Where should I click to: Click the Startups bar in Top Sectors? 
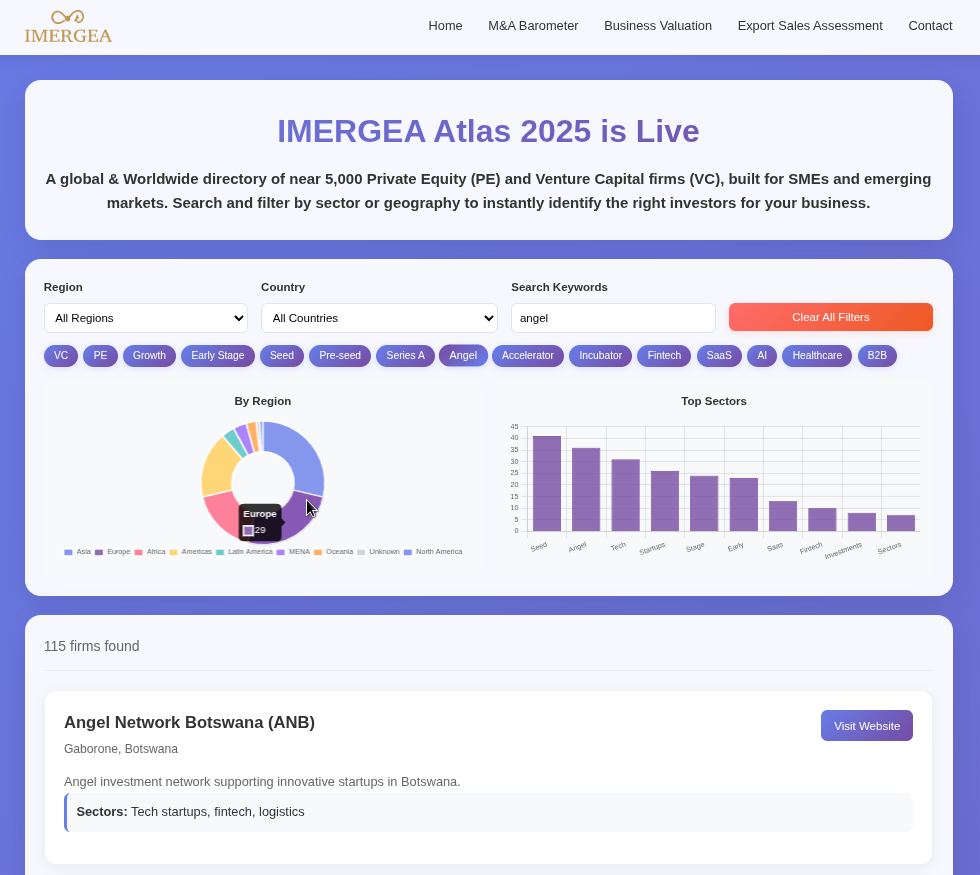point(665,501)
